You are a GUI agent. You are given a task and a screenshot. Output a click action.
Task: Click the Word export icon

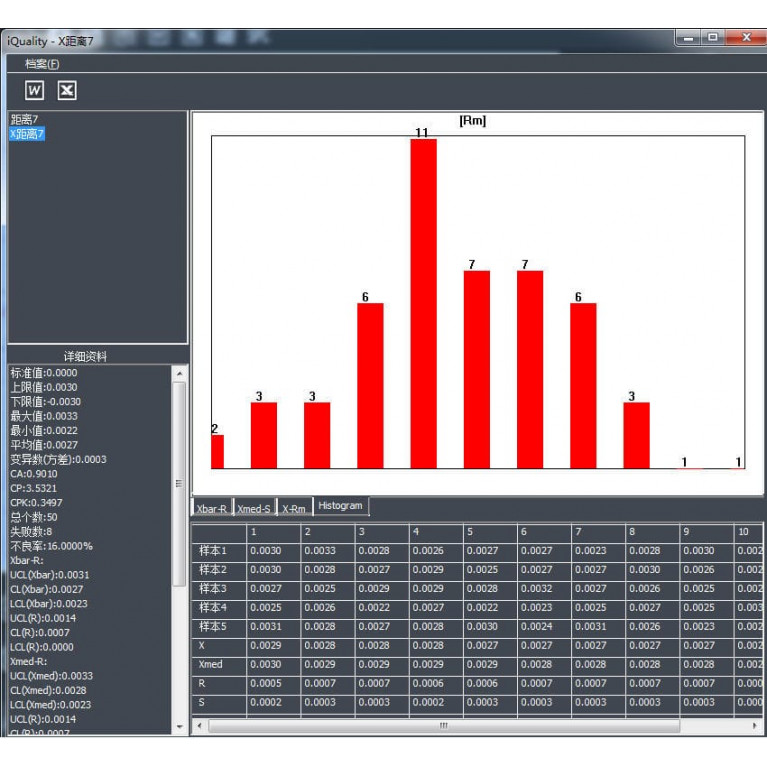[35, 91]
